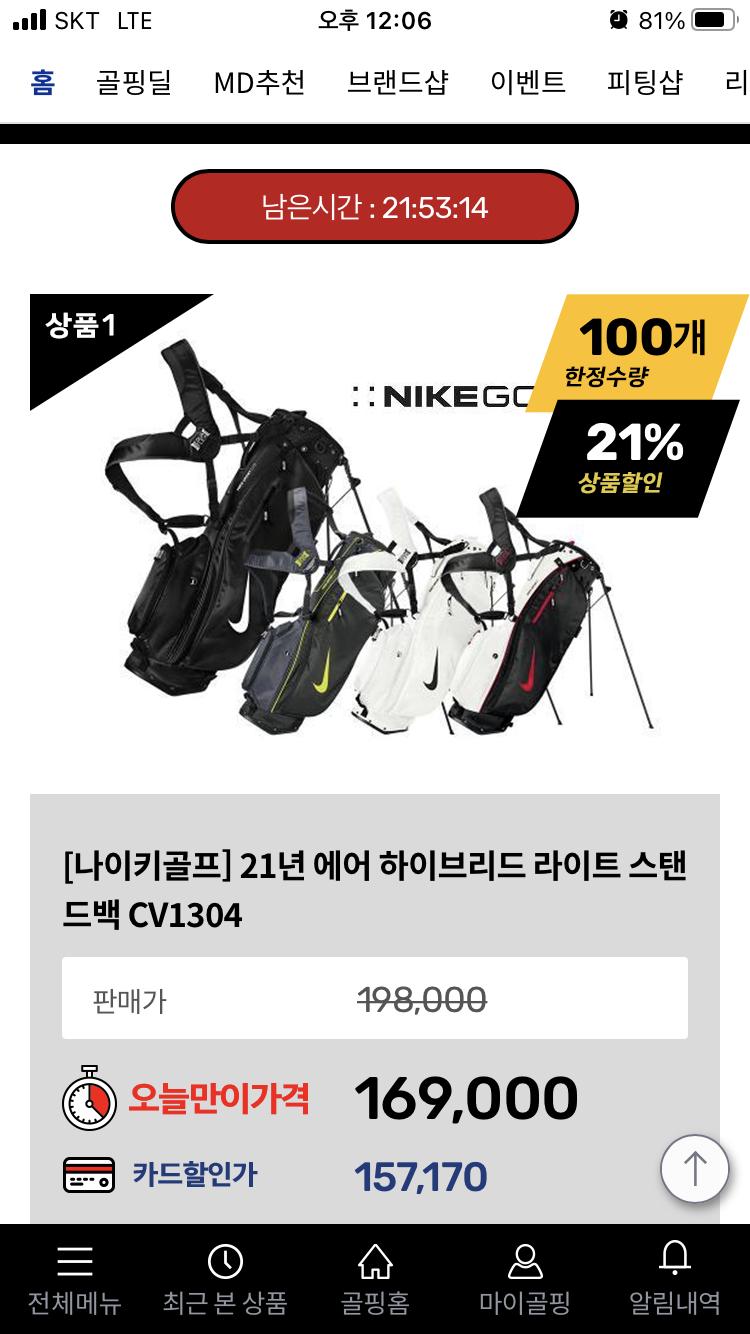Screen dimensions: 750x1334
Task: Open the 전체메뉴 hamburger icon
Action: pyautogui.click(x=75, y=1262)
